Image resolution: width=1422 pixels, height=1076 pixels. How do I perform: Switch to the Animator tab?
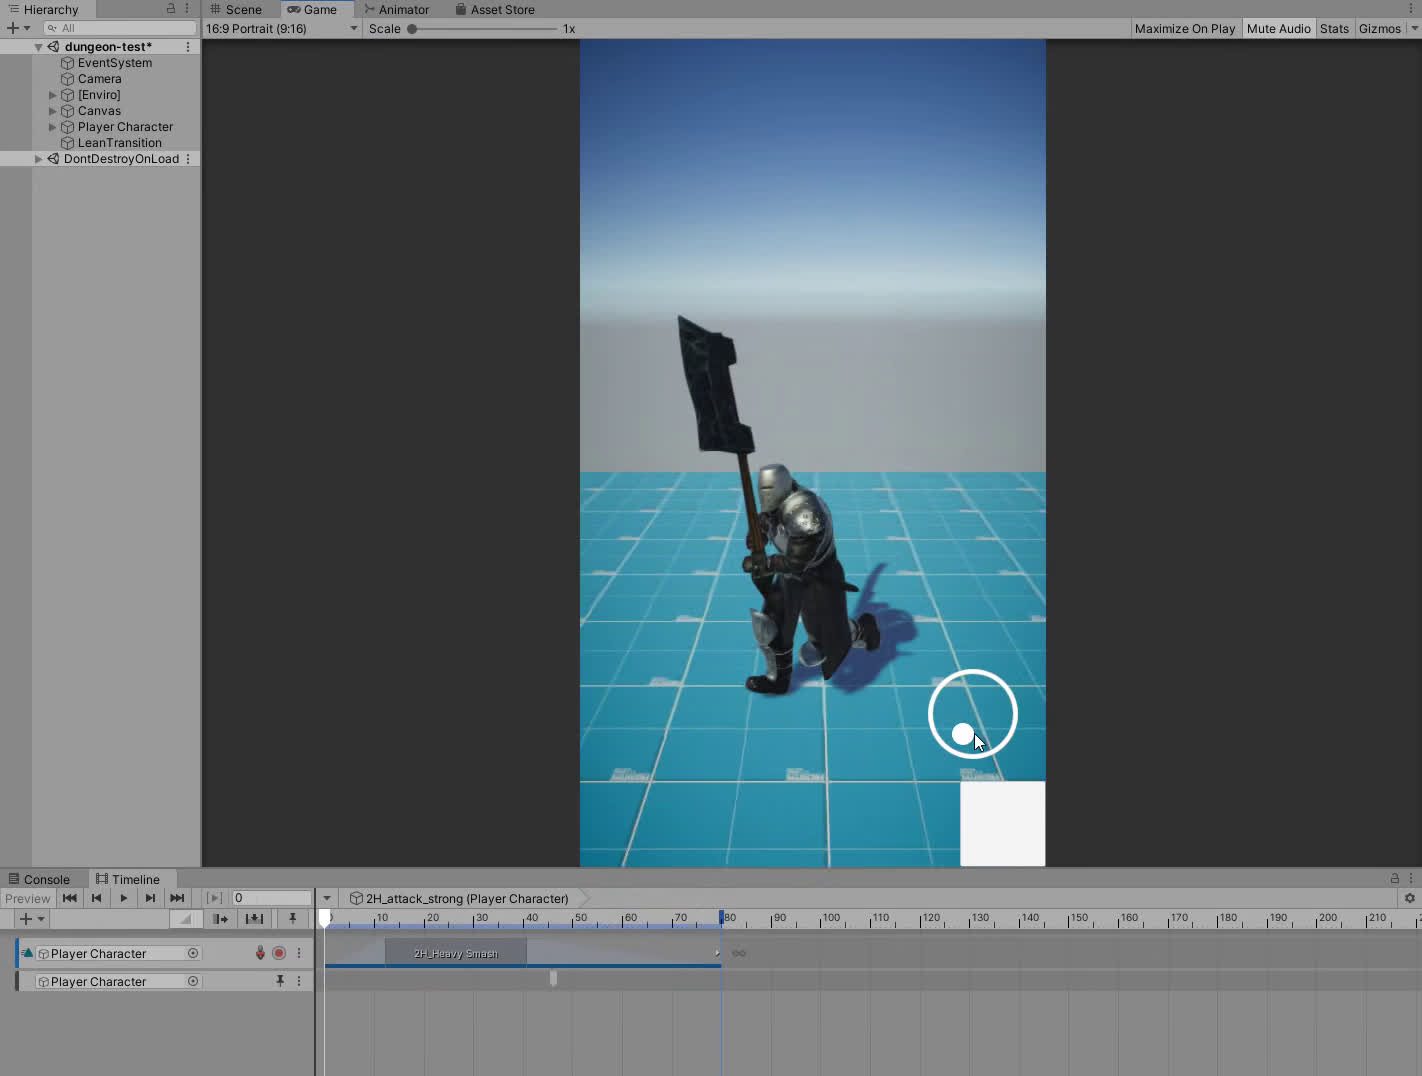pyautogui.click(x=397, y=10)
